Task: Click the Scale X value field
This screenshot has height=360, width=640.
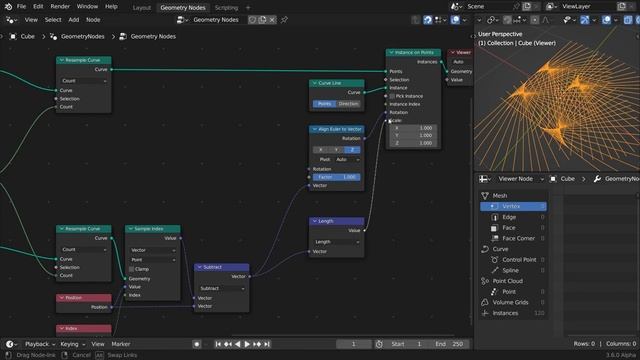Action: click(x=413, y=128)
